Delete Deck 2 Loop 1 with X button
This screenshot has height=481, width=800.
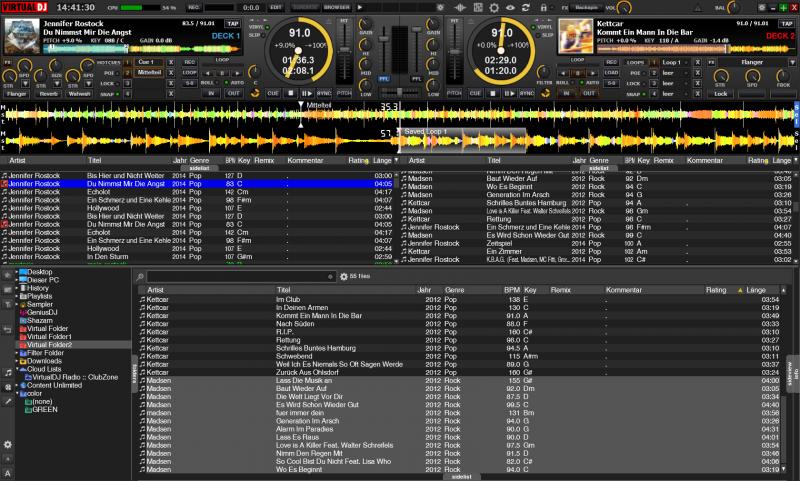tap(697, 62)
